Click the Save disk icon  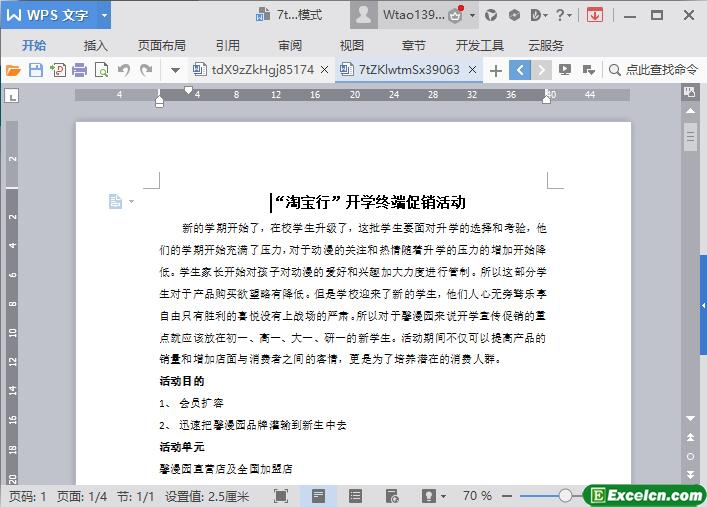coord(36,70)
